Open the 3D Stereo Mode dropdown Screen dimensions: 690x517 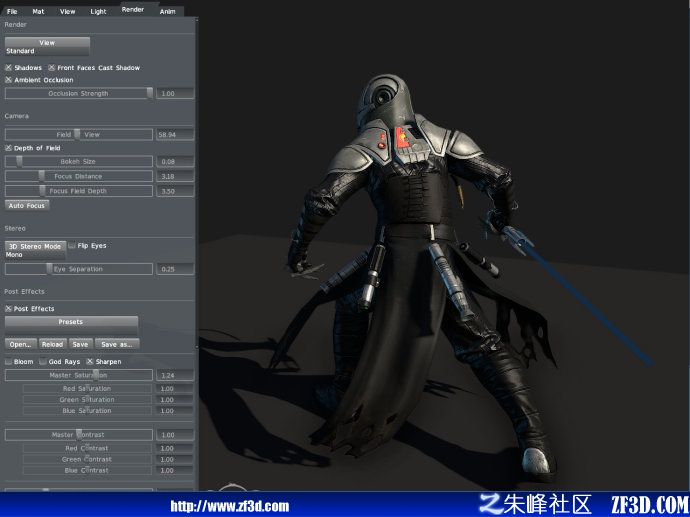coord(35,250)
